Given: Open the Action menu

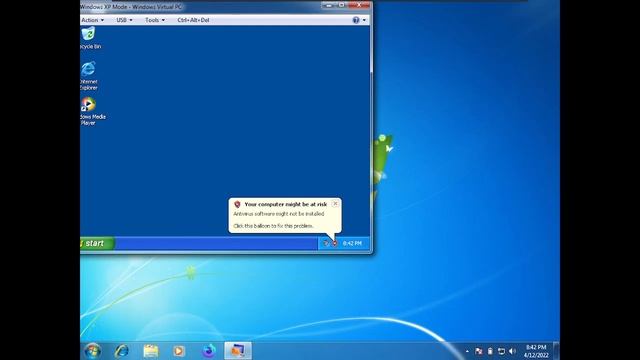Looking at the screenshot, I should 93,20.
